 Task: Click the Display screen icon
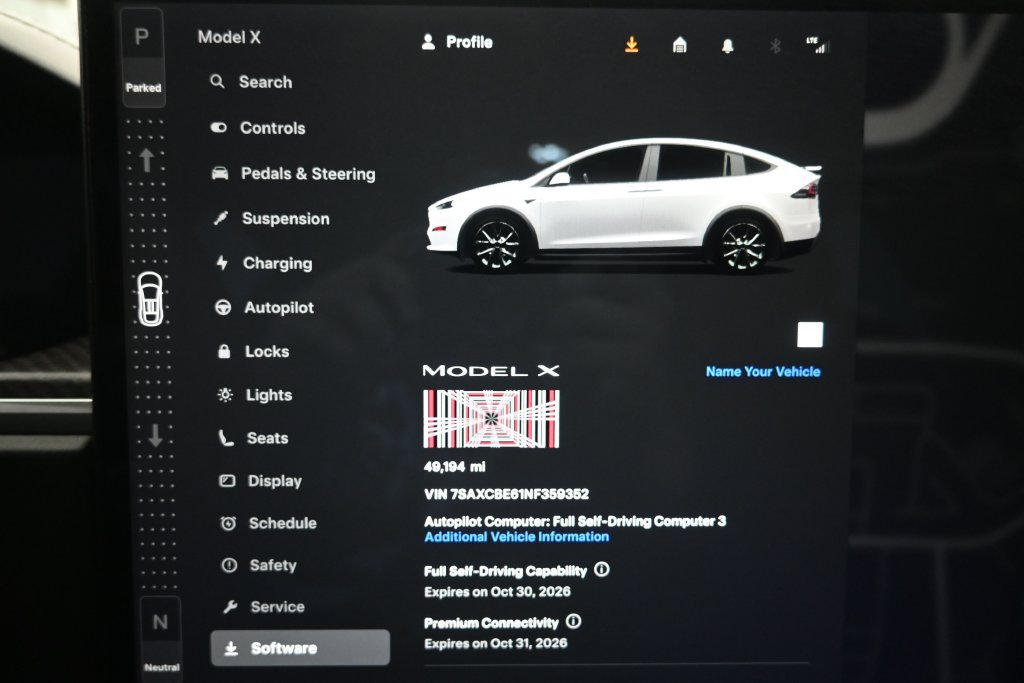pos(227,481)
